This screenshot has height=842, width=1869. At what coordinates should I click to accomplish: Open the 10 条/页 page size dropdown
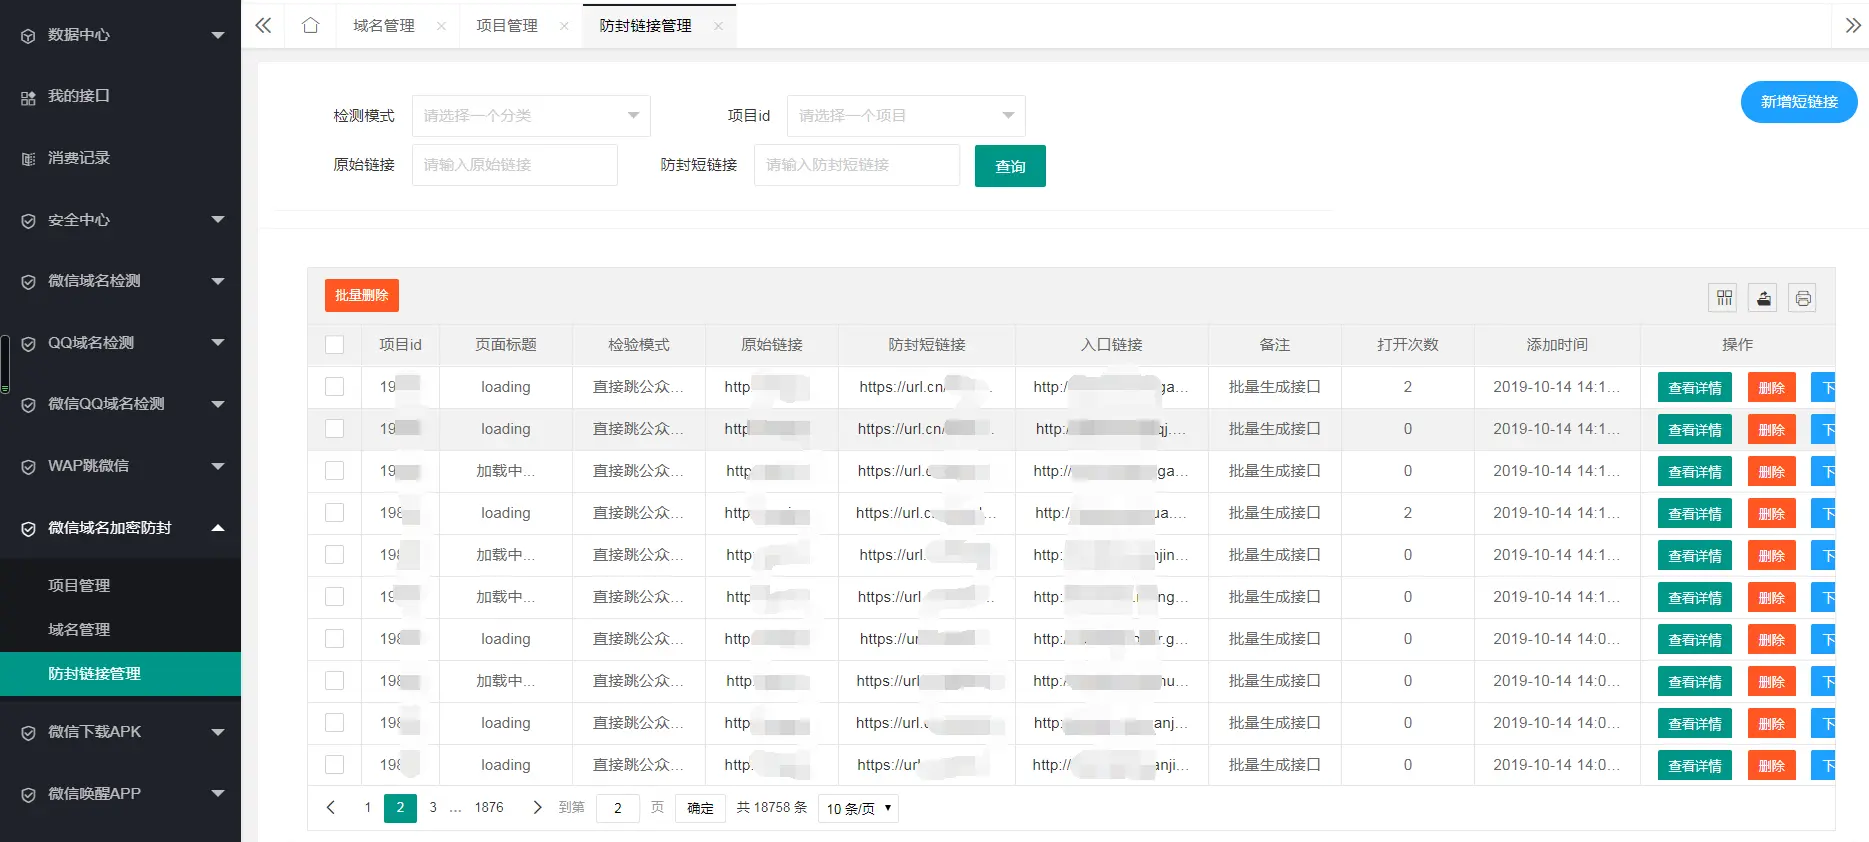click(x=858, y=808)
